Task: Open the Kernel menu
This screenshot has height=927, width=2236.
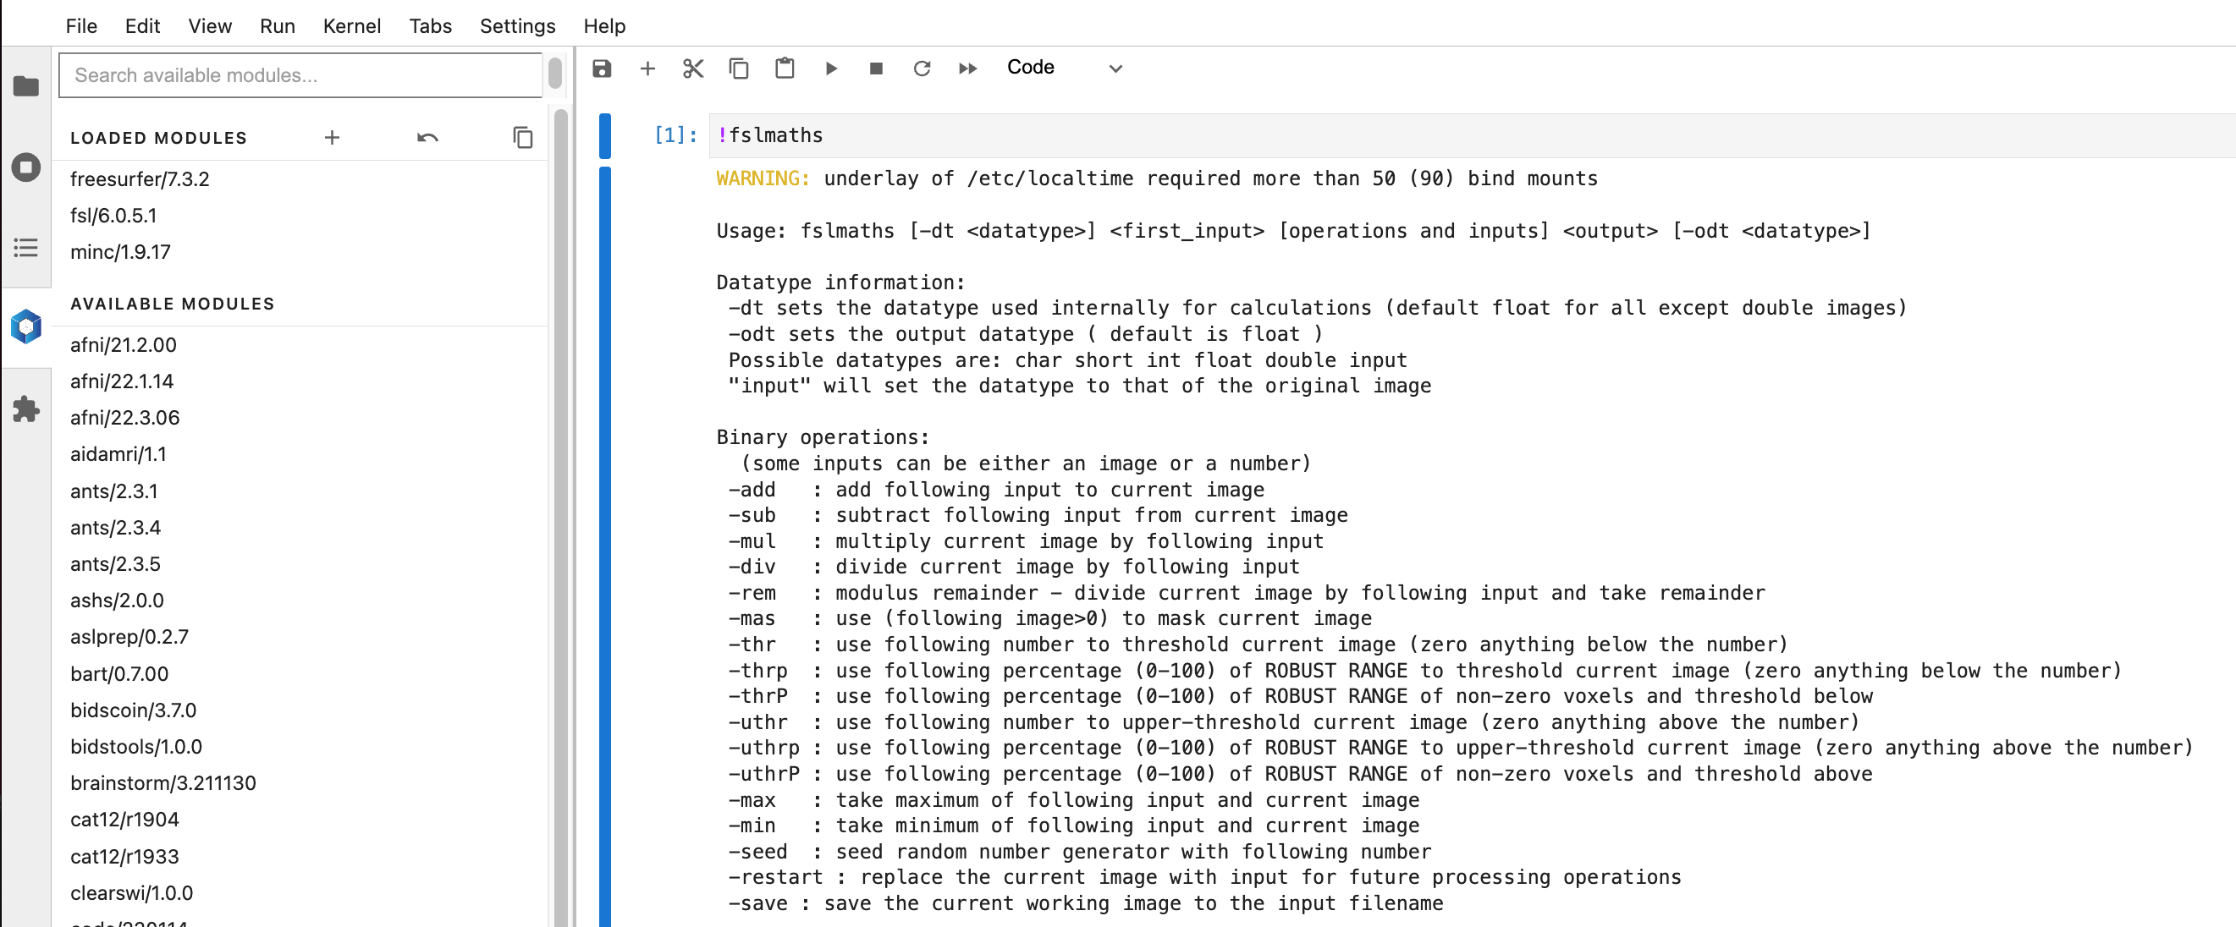Action: coord(351,26)
